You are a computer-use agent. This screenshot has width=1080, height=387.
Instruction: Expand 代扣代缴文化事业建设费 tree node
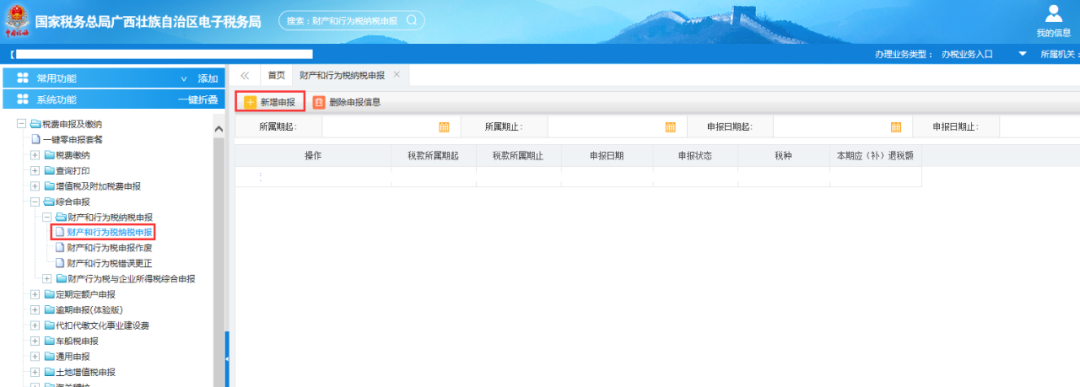pyautogui.click(x=35, y=326)
